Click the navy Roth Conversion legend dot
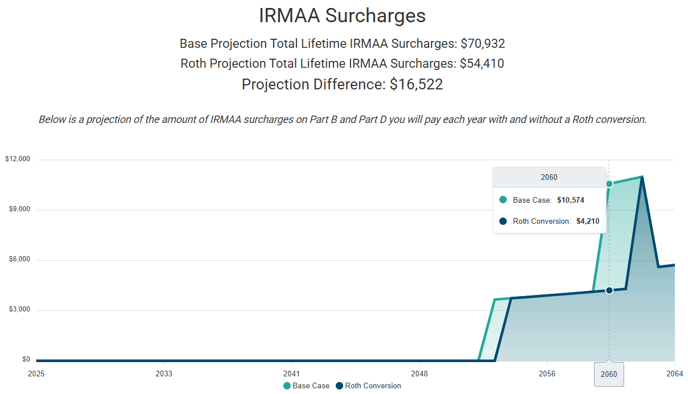 pyautogui.click(x=339, y=386)
